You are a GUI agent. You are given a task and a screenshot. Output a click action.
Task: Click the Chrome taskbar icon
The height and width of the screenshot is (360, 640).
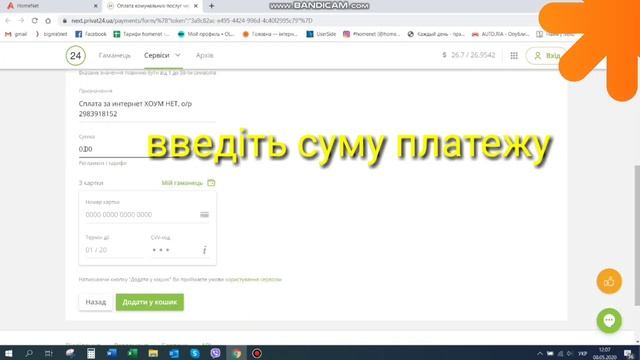click(x=236, y=353)
